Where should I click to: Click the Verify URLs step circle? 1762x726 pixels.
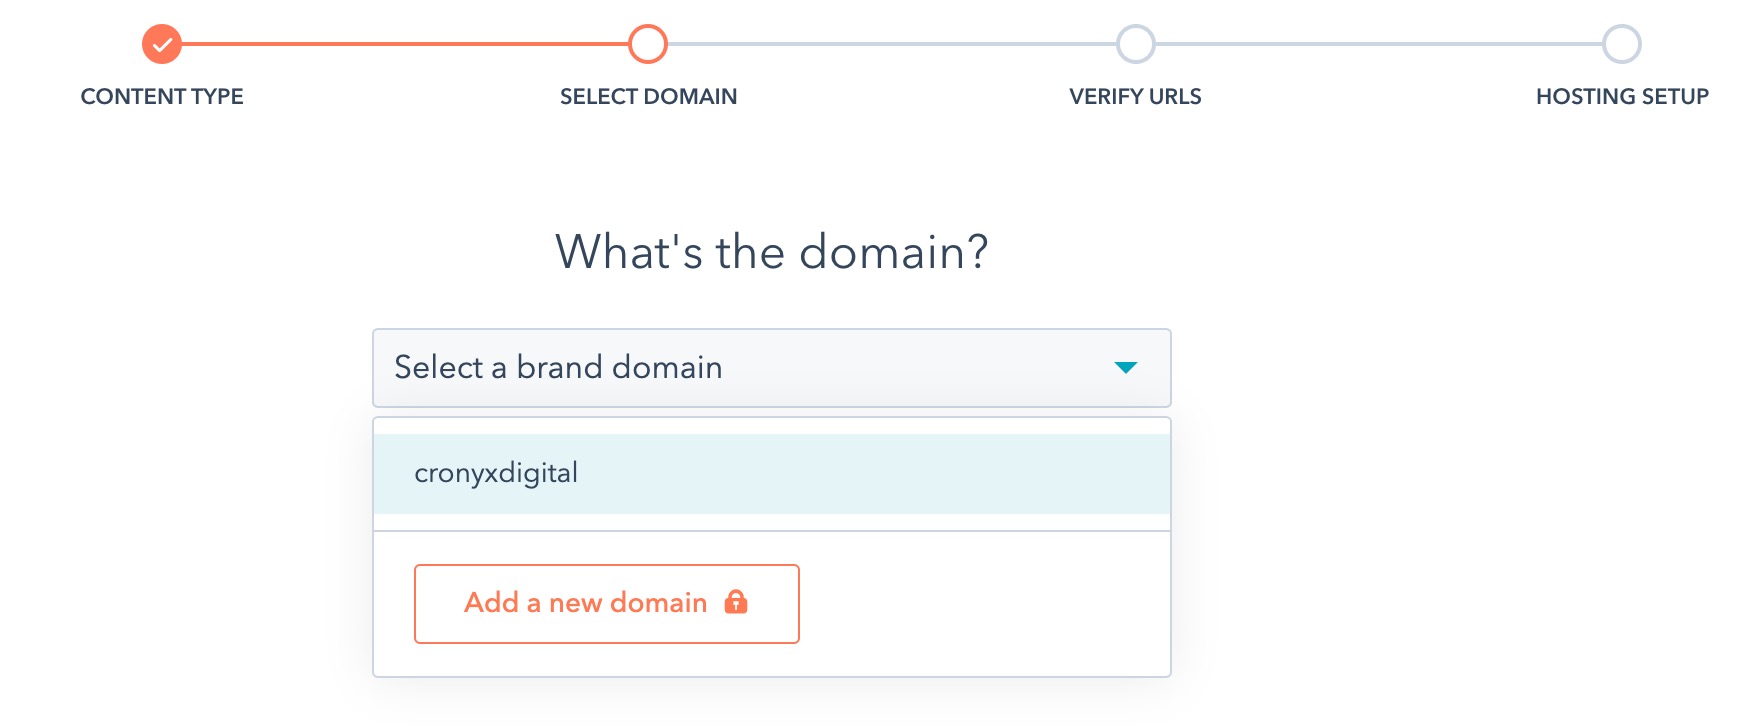coord(1135,44)
